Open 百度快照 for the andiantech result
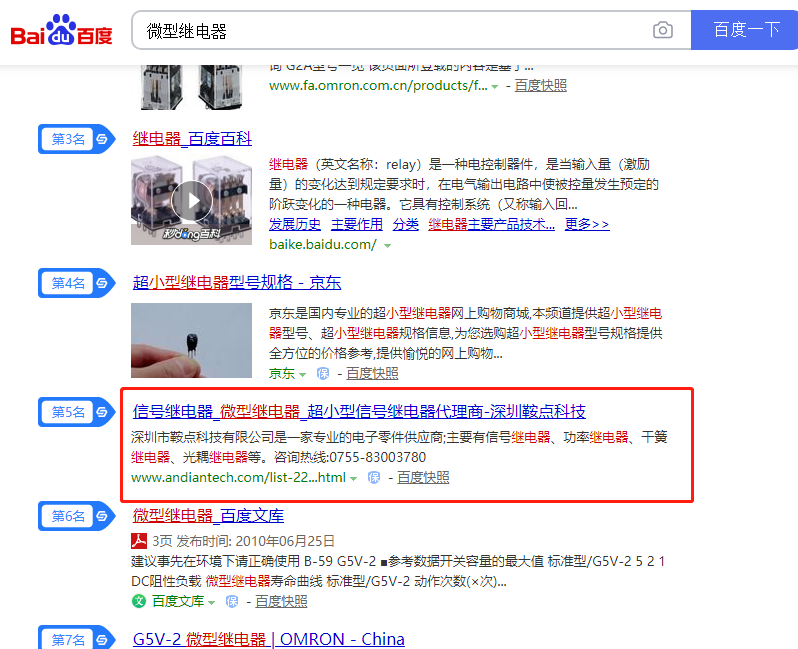 tap(423, 477)
